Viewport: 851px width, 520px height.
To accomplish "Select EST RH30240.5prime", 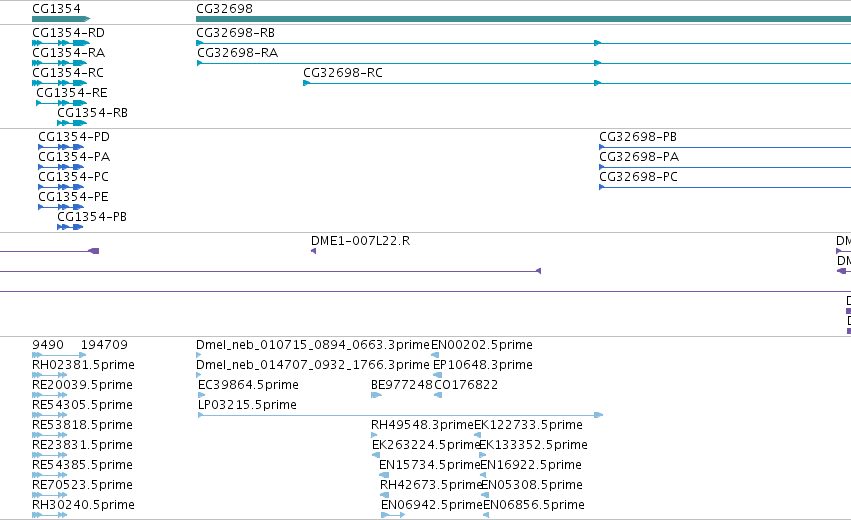I will point(83,505).
